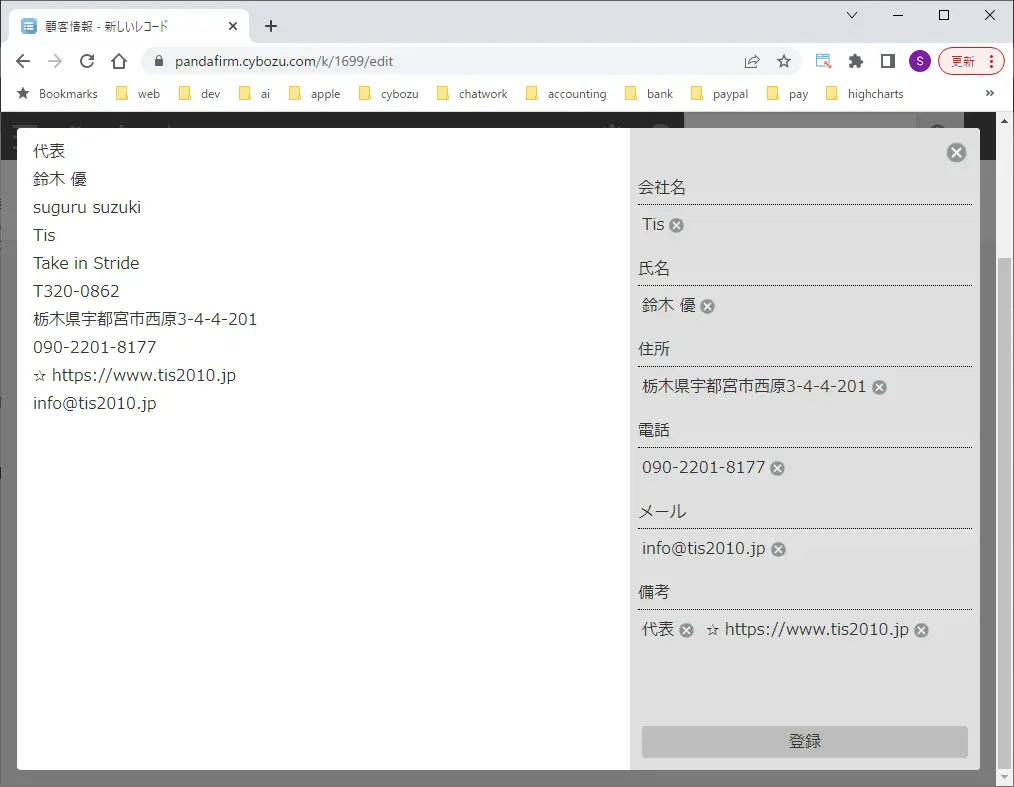The width and height of the screenshot is (1014, 787).
Task: Reload the current page
Action: point(87,61)
